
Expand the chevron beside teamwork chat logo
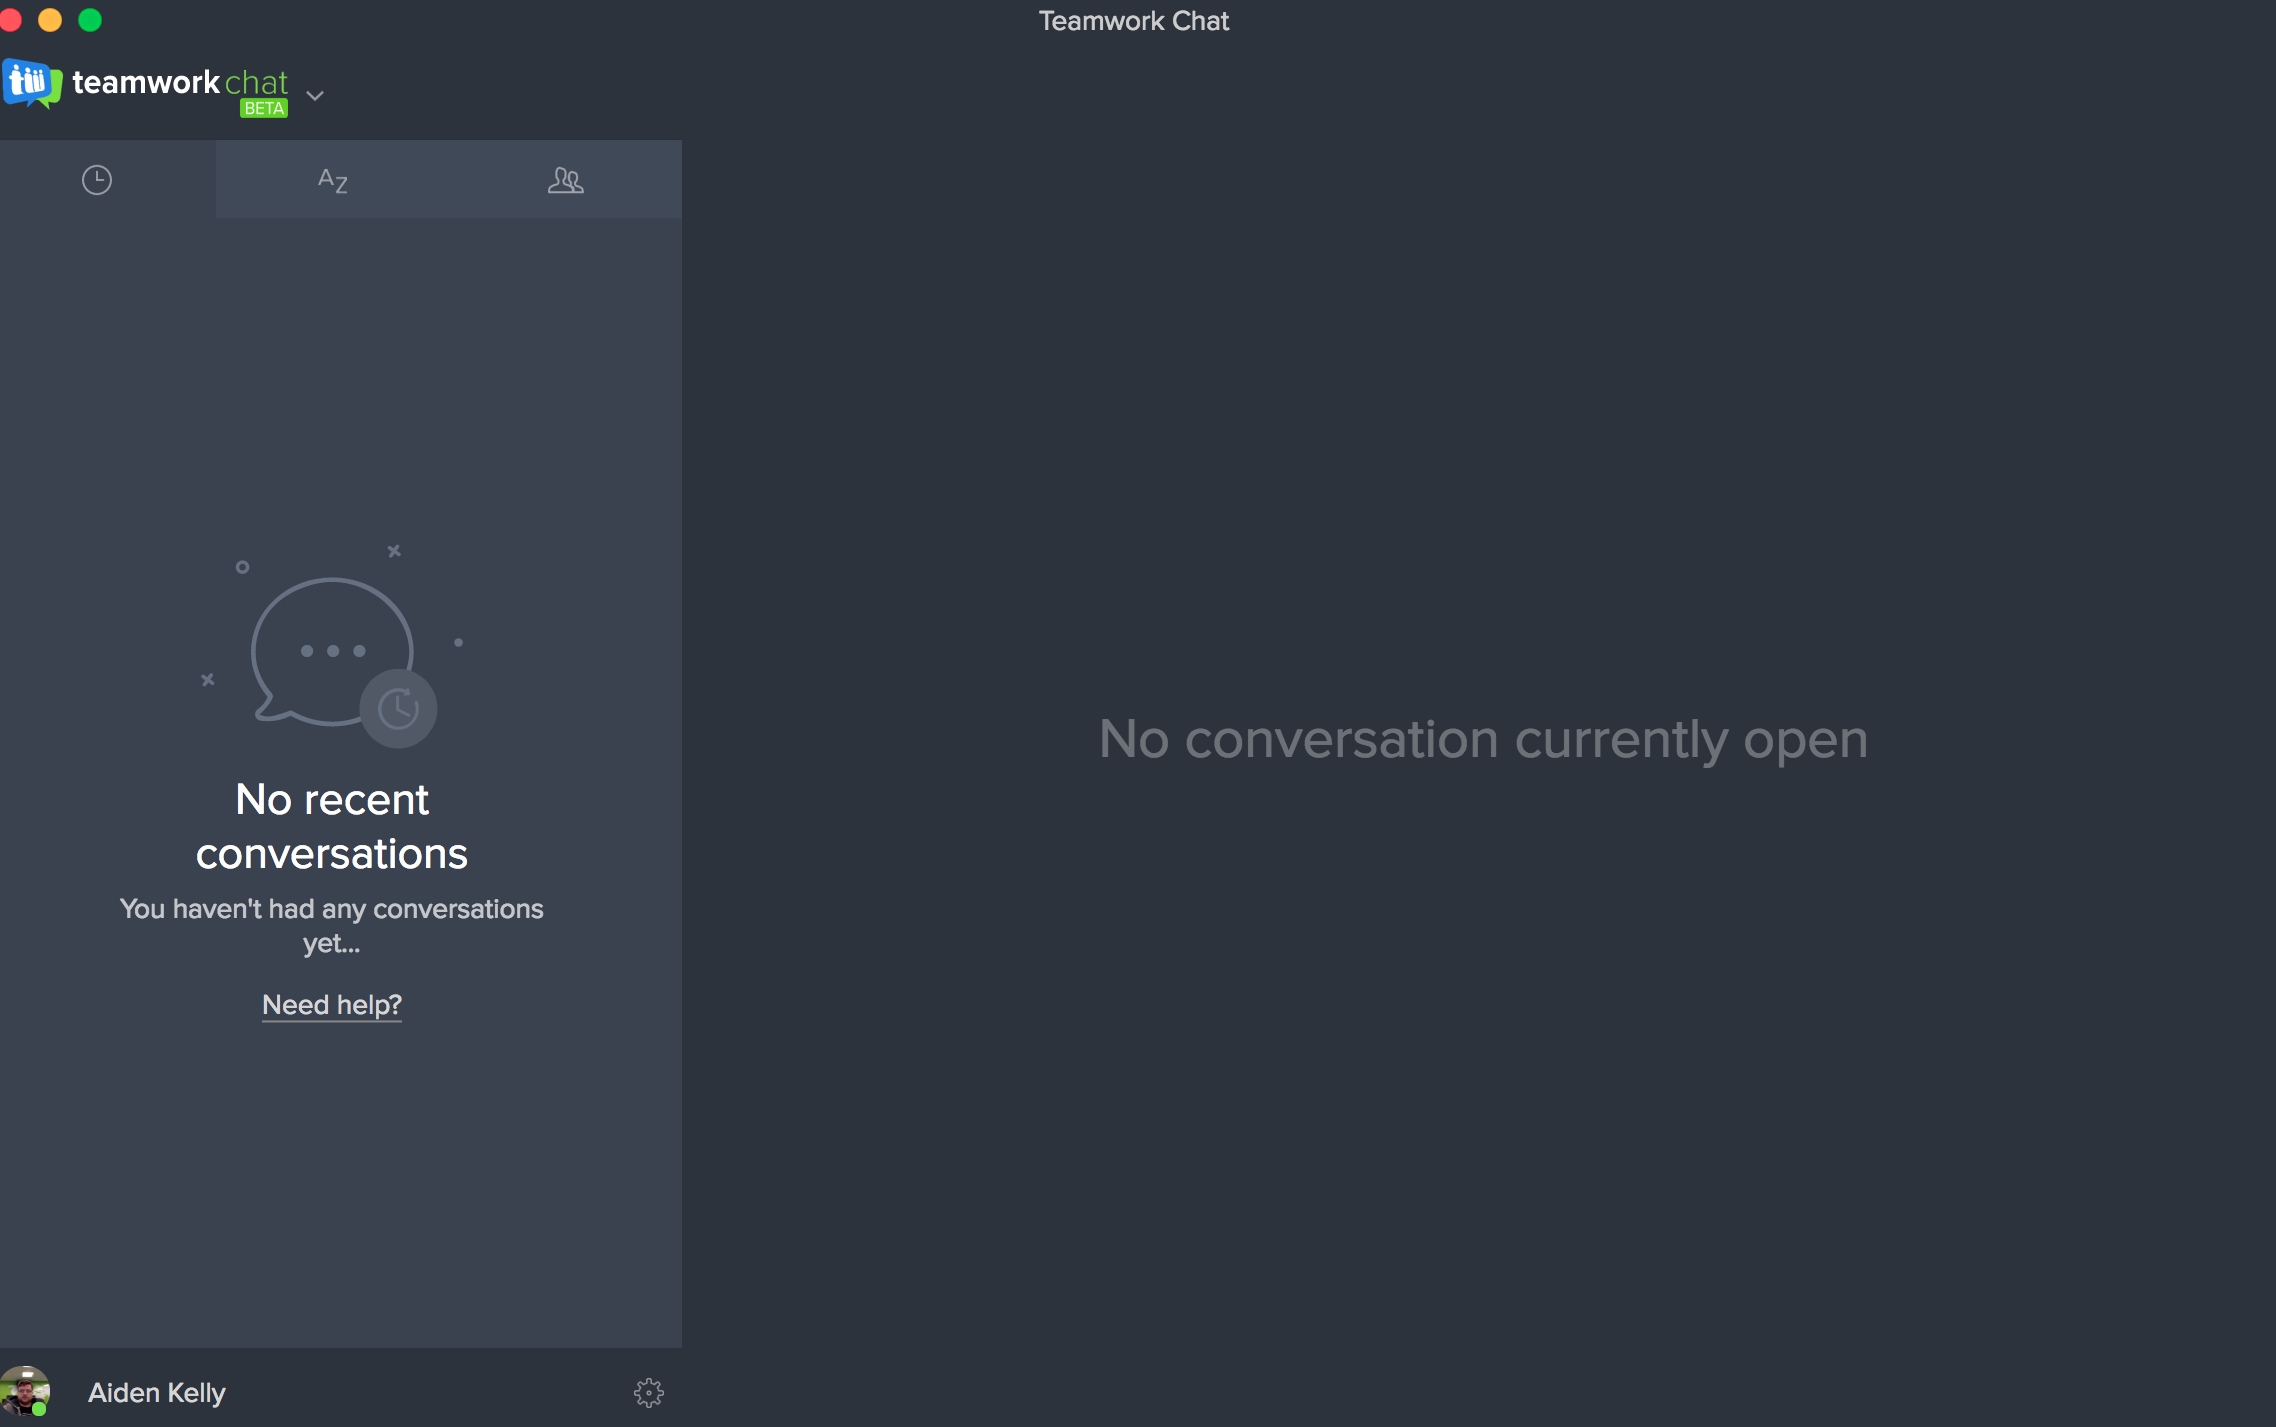(x=315, y=95)
